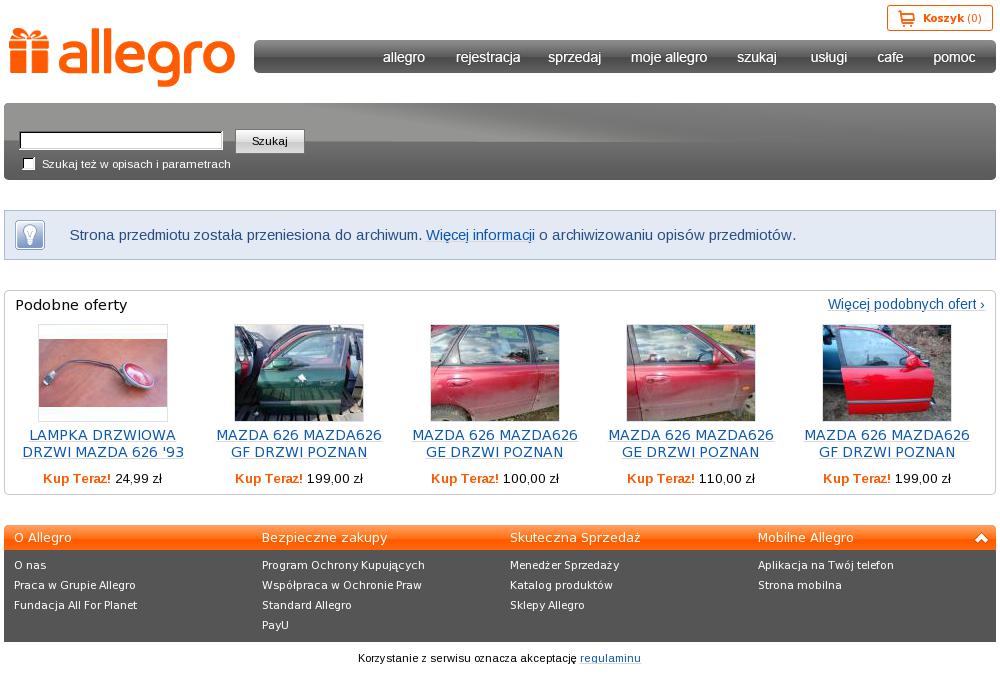Screen dimensions: 1000x678
Task: Collapse the footer with the up arrow
Action: [x=981, y=538]
